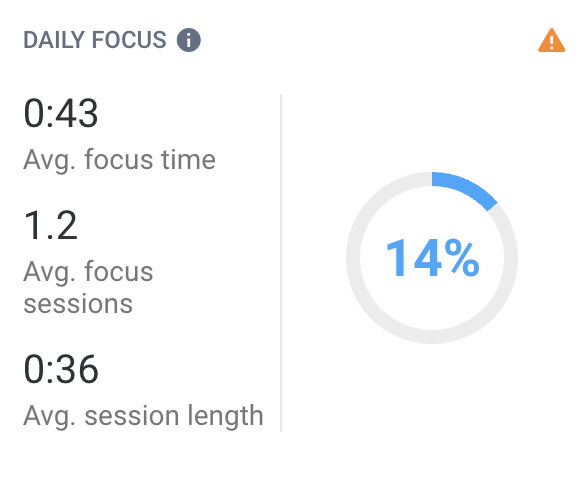Select the 0:36 session length value
The image size is (586, 492).
point(61,369)
